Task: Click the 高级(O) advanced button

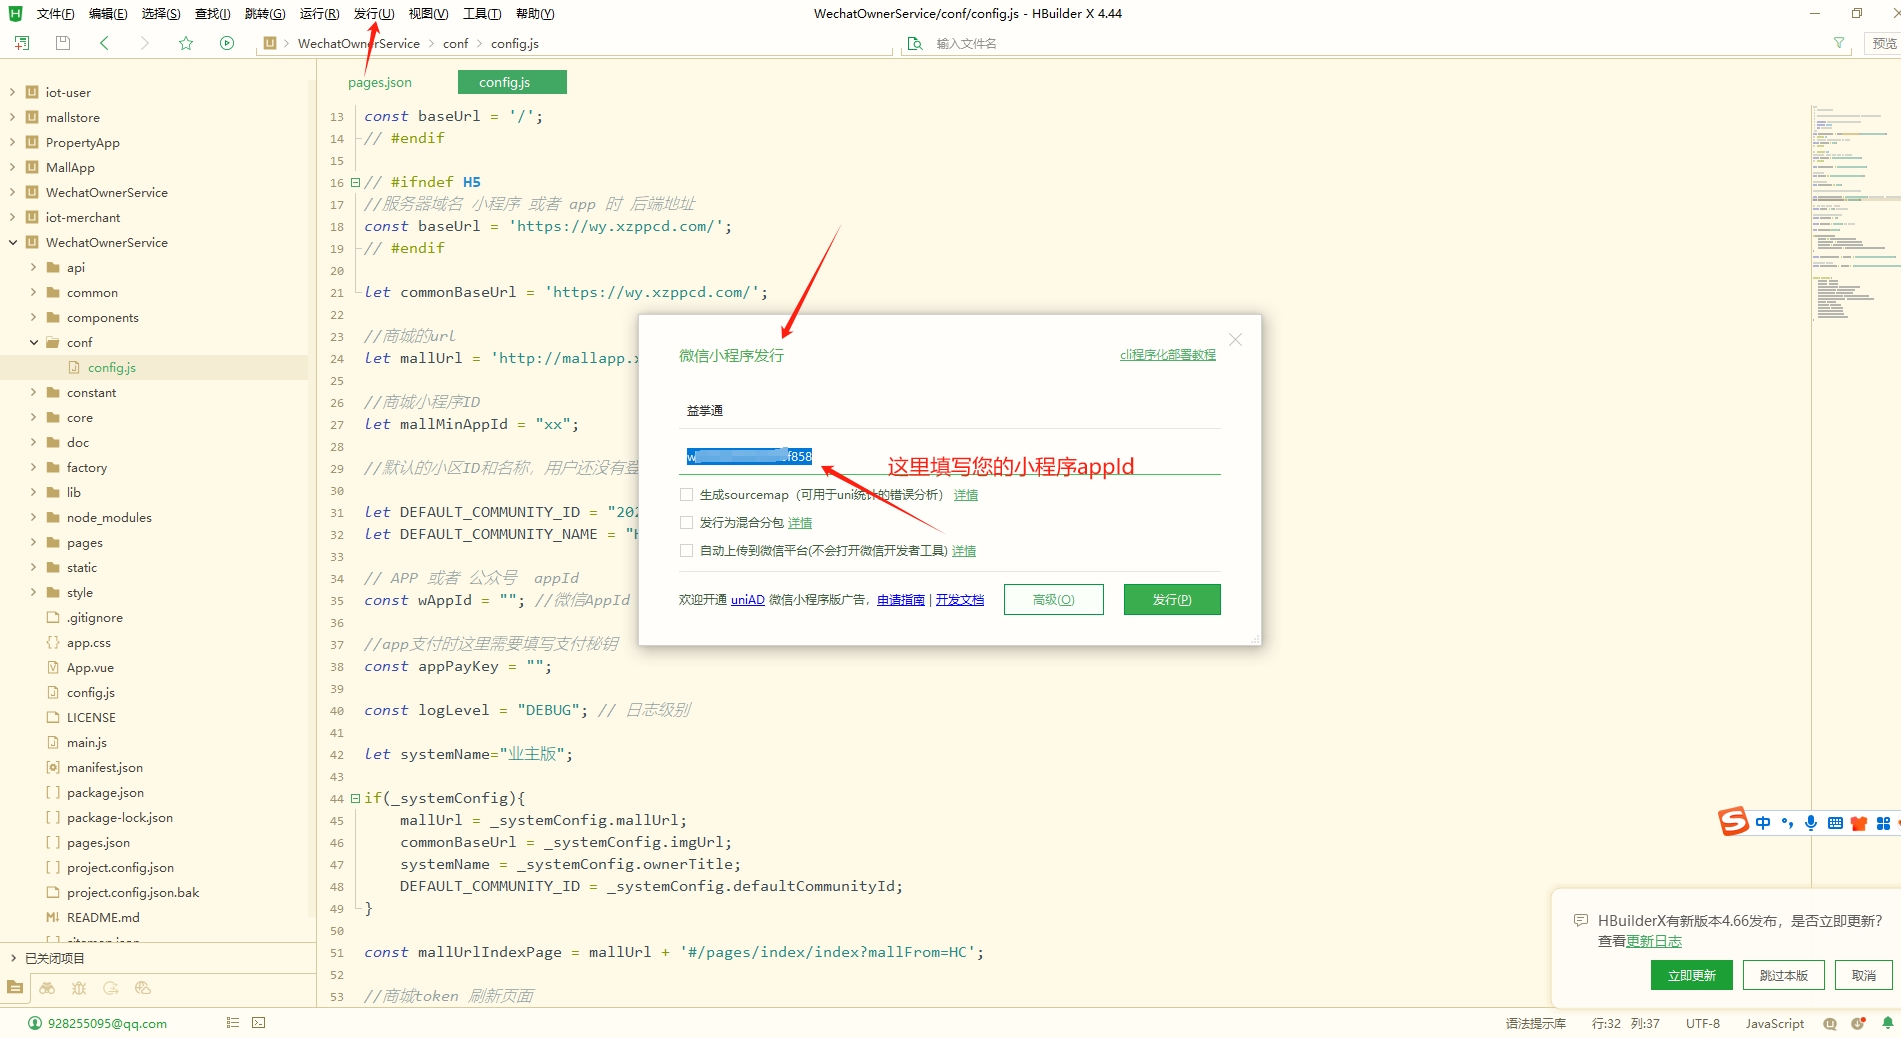Action: (x=1054, y=600)
